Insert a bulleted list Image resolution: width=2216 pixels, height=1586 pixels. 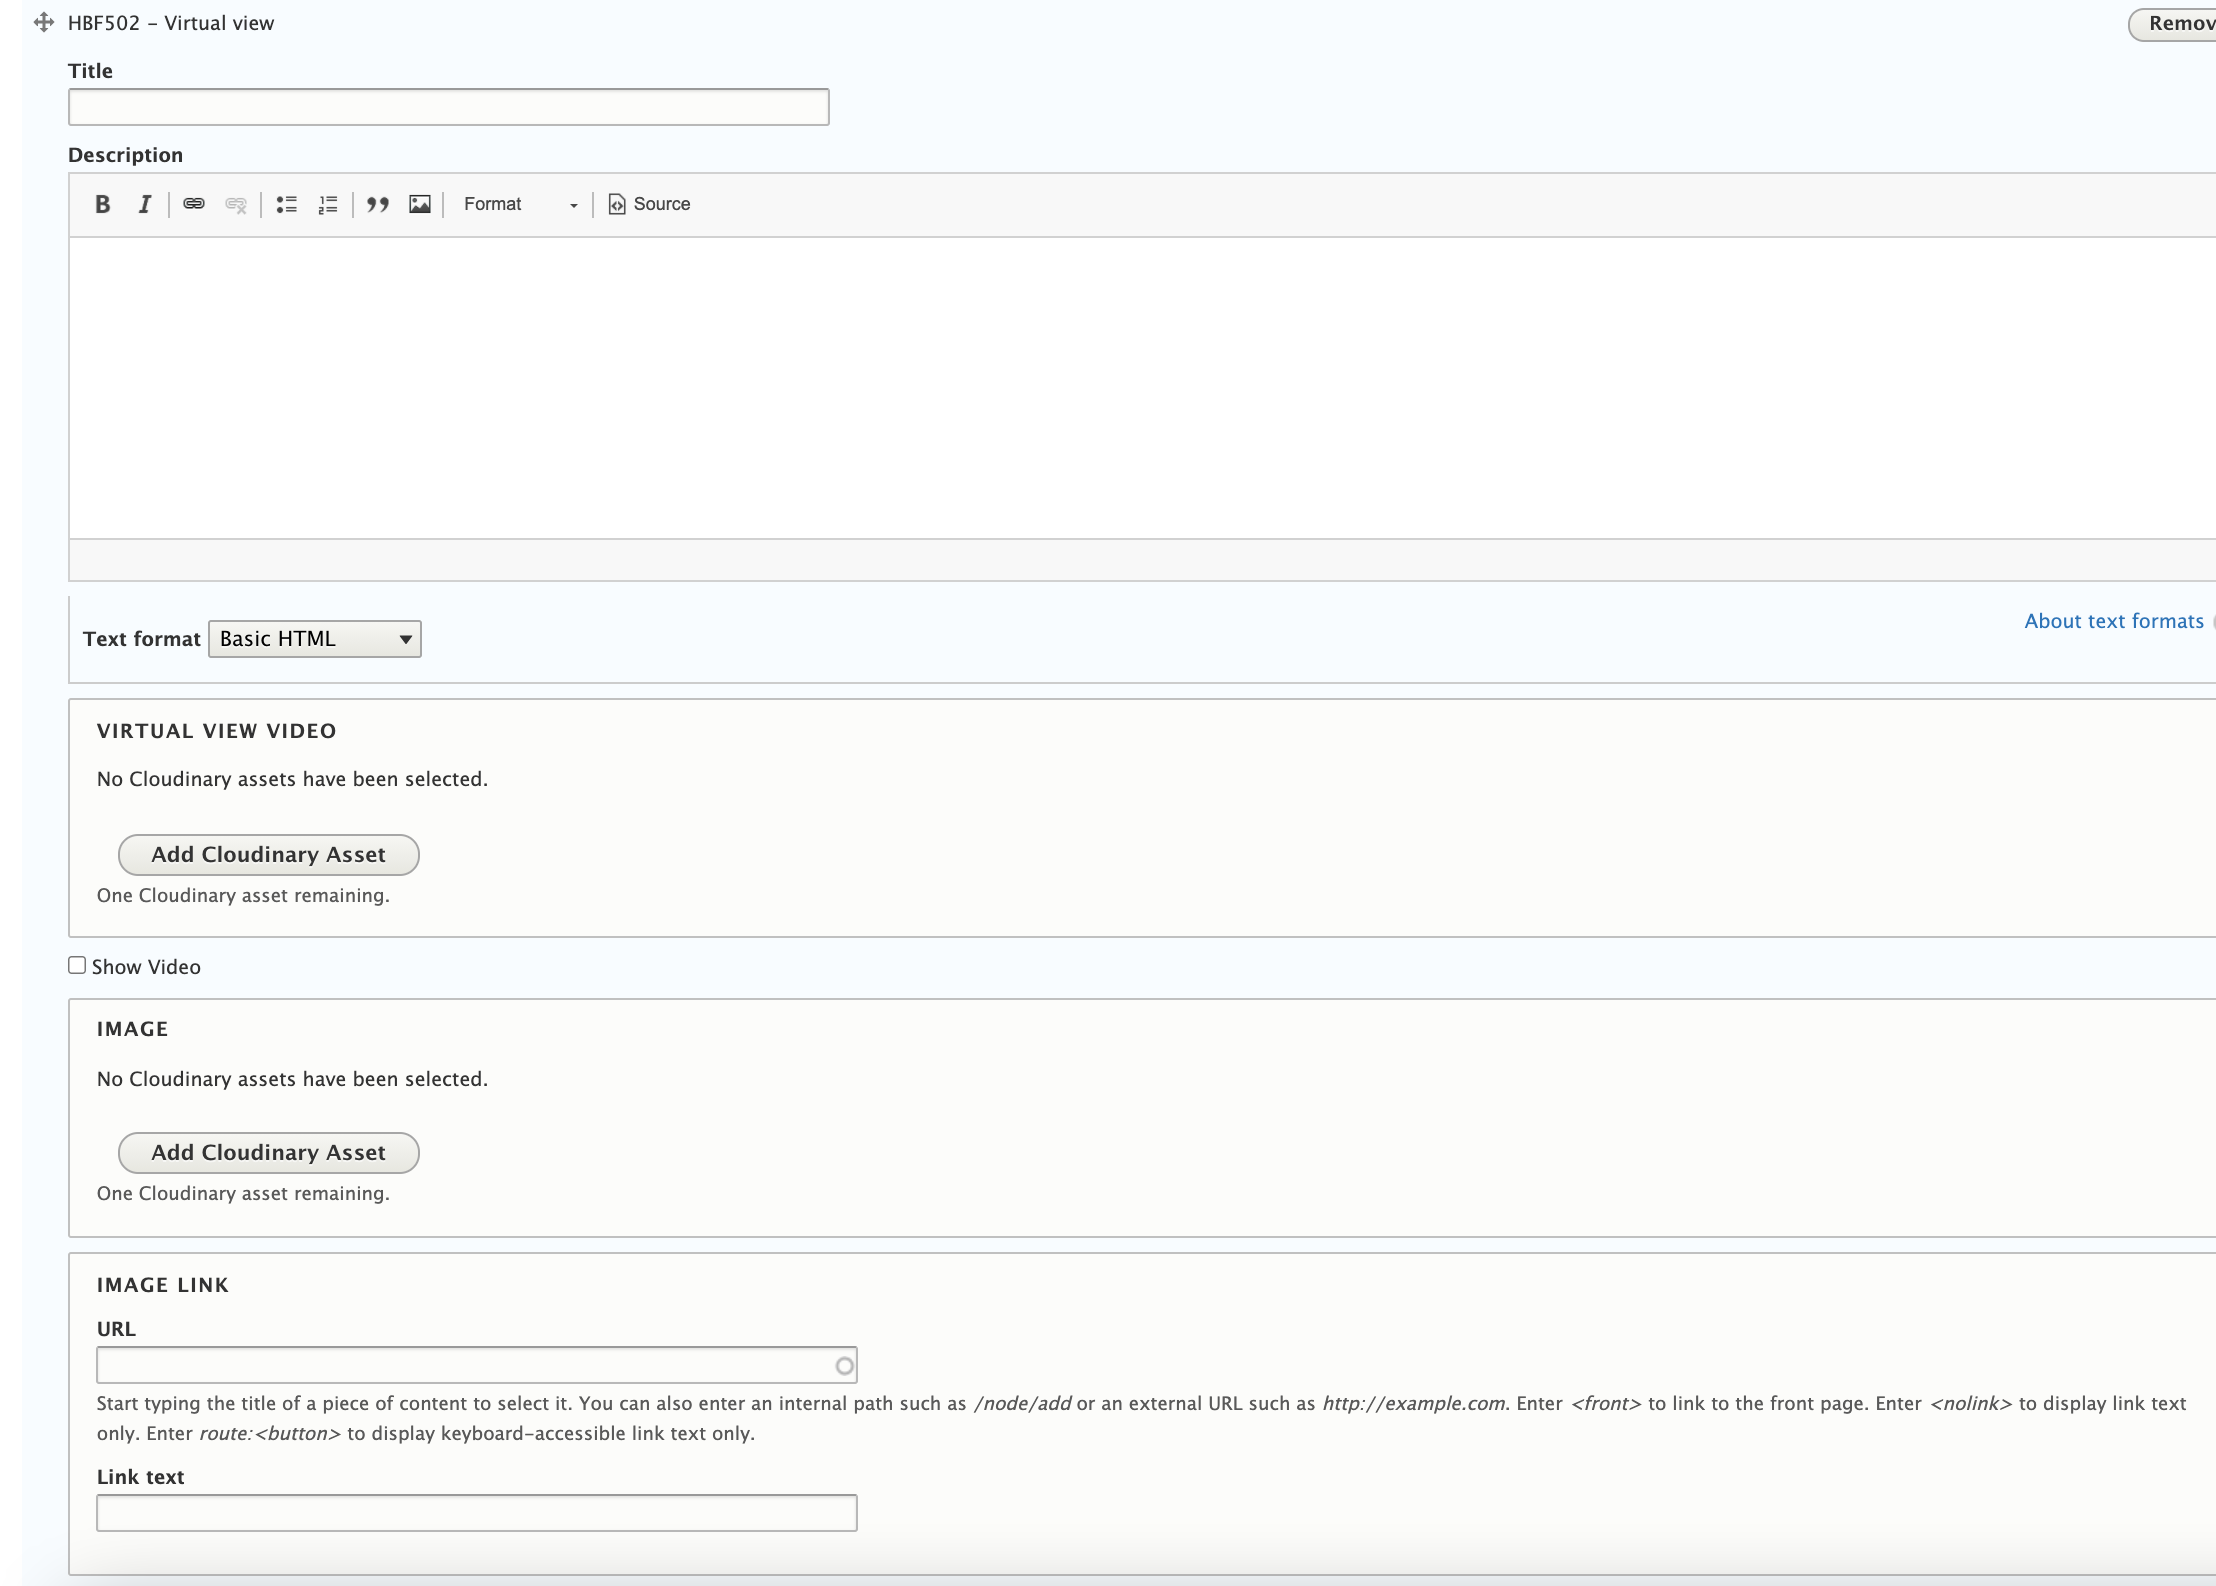pyautogui.click(x=287, y=204)
